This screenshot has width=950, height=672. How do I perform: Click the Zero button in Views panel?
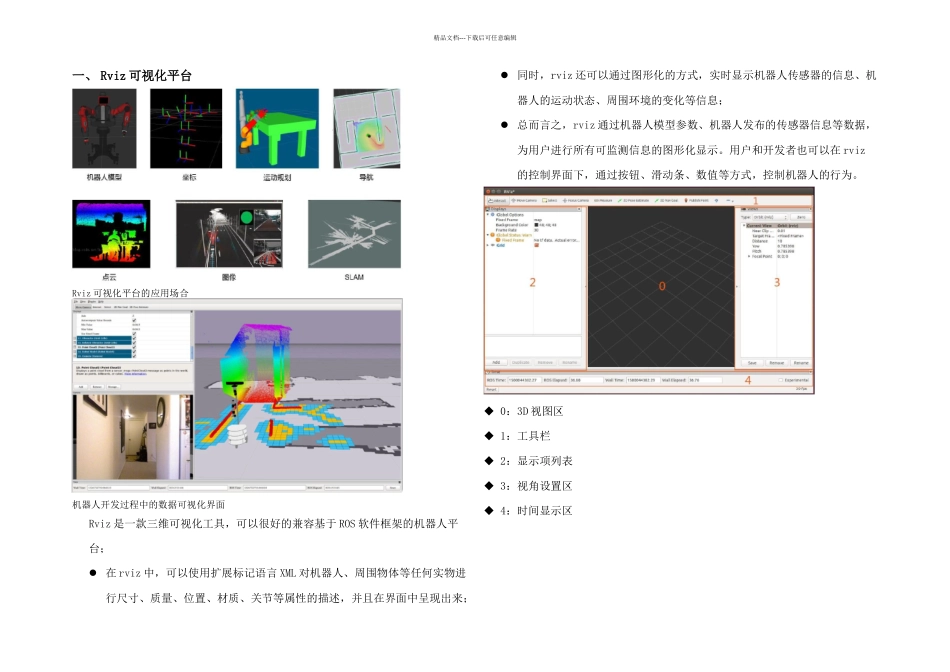click(801, 217)
